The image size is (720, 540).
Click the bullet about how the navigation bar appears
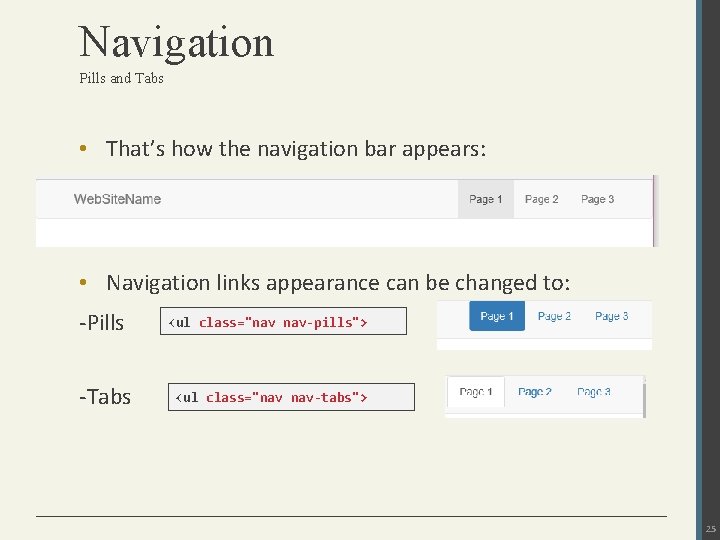[296, 149]
